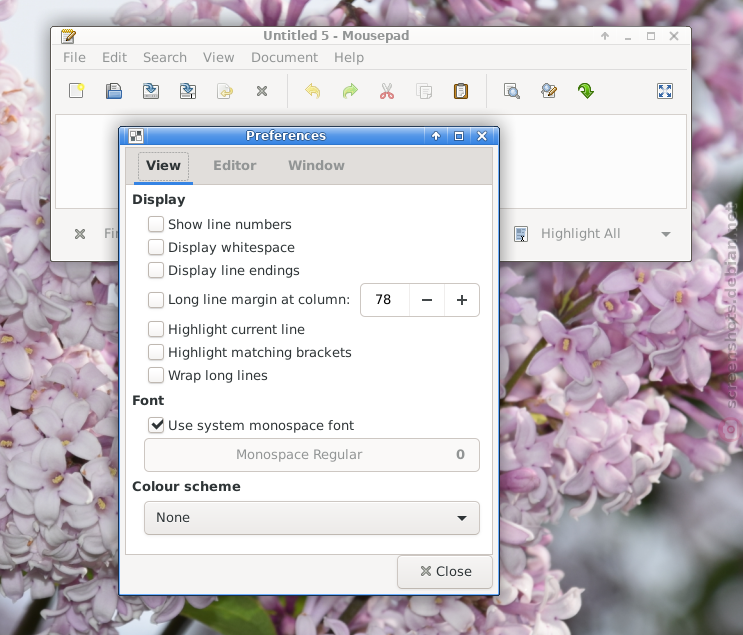Enable Show line numbers
This screenshot has width=743, height=635.
tap(155, 224)
